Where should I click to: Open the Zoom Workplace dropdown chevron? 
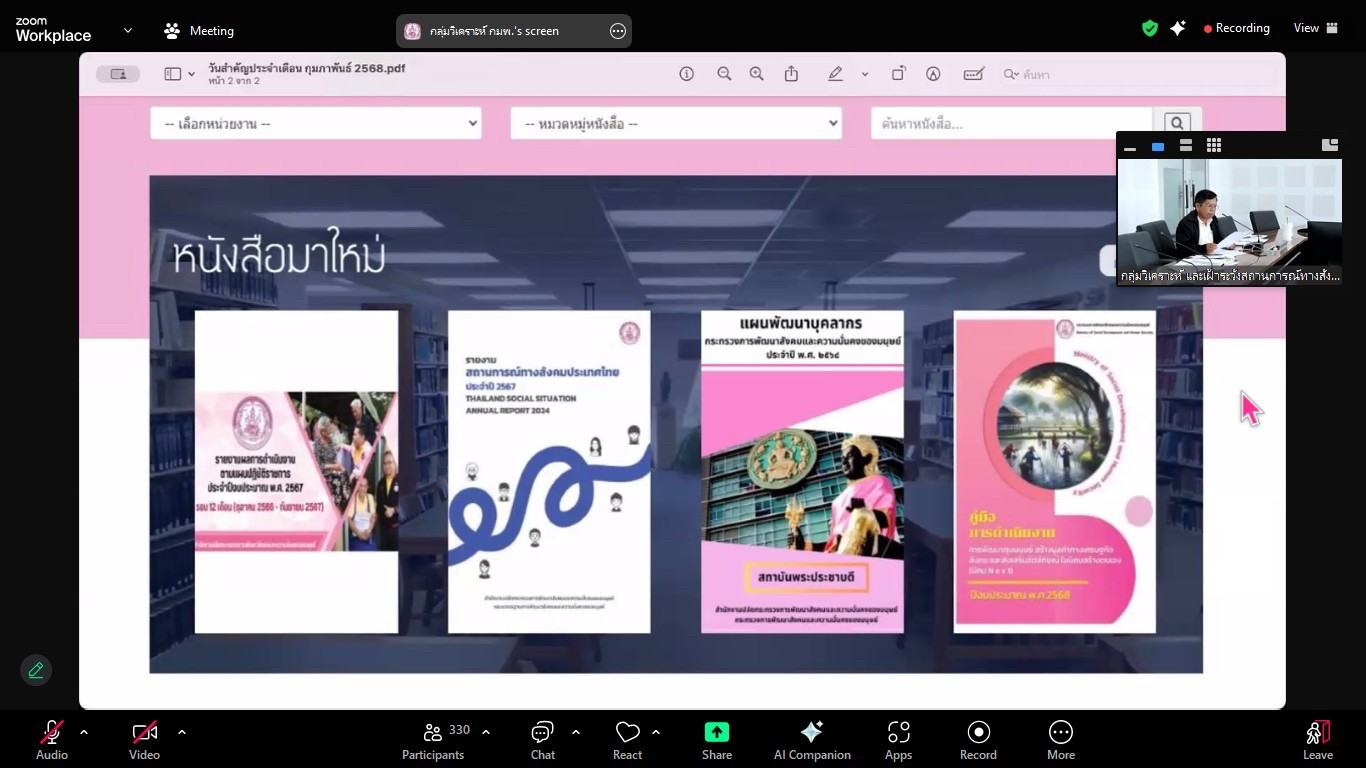pyautogui.click(x=128, y=31)
